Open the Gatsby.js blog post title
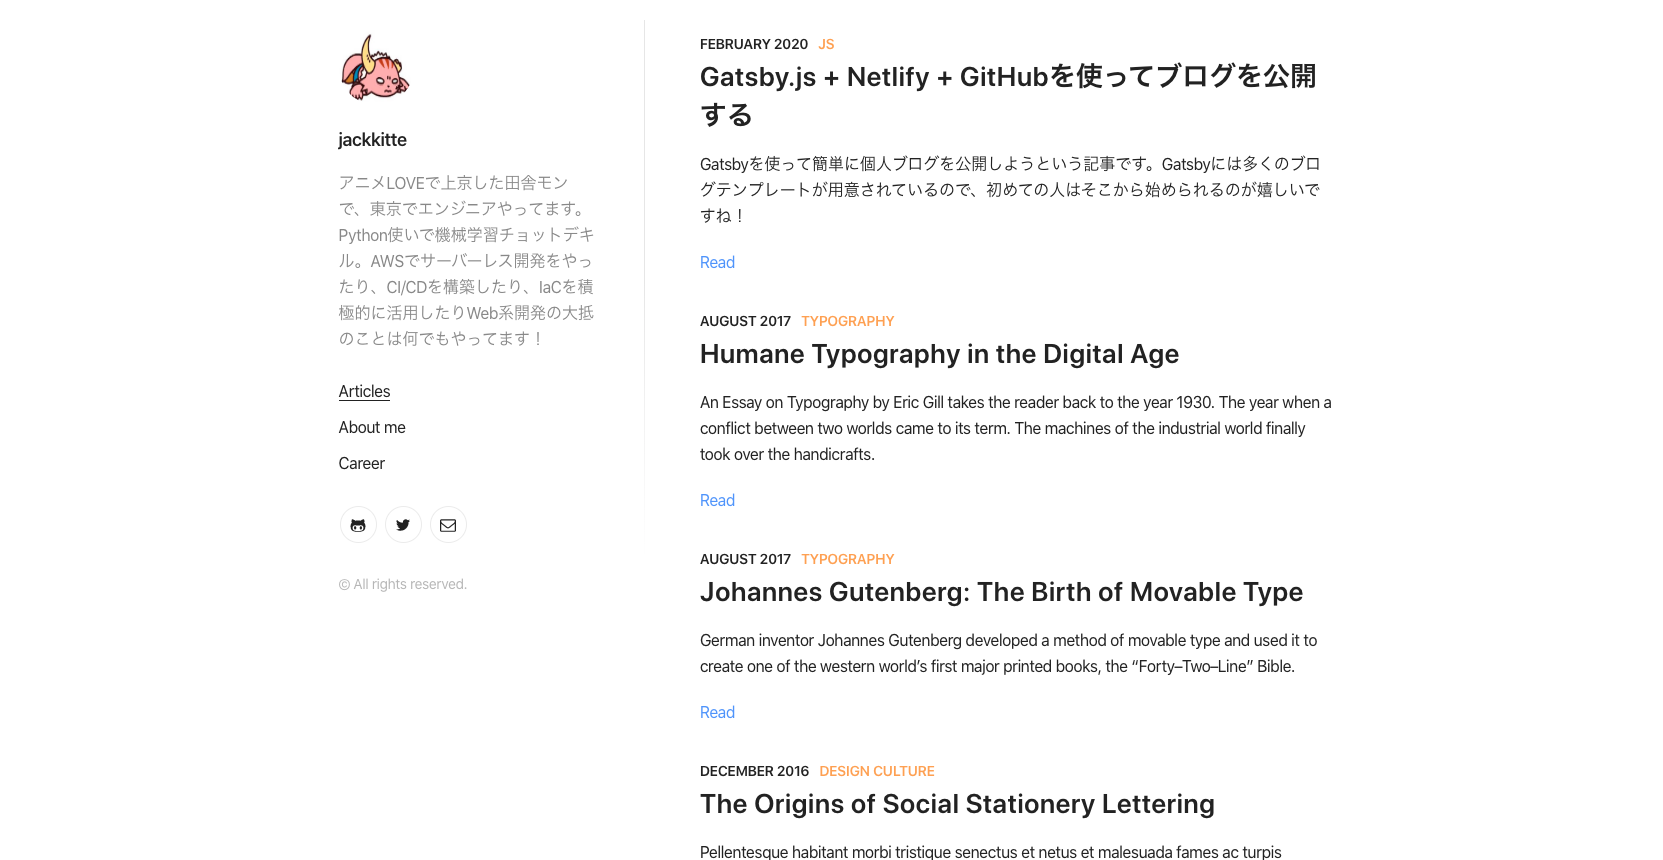 1008,95
